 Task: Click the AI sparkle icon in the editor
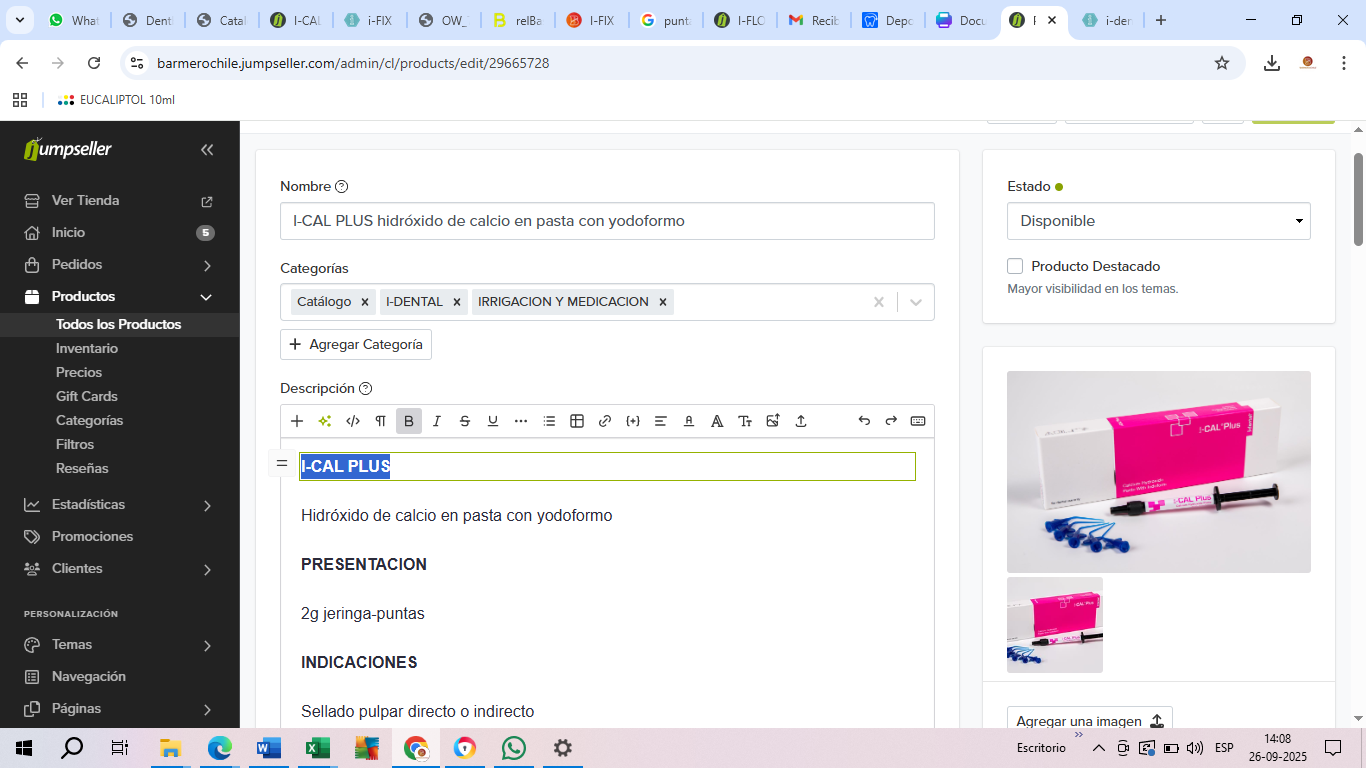tap(324, 421)
